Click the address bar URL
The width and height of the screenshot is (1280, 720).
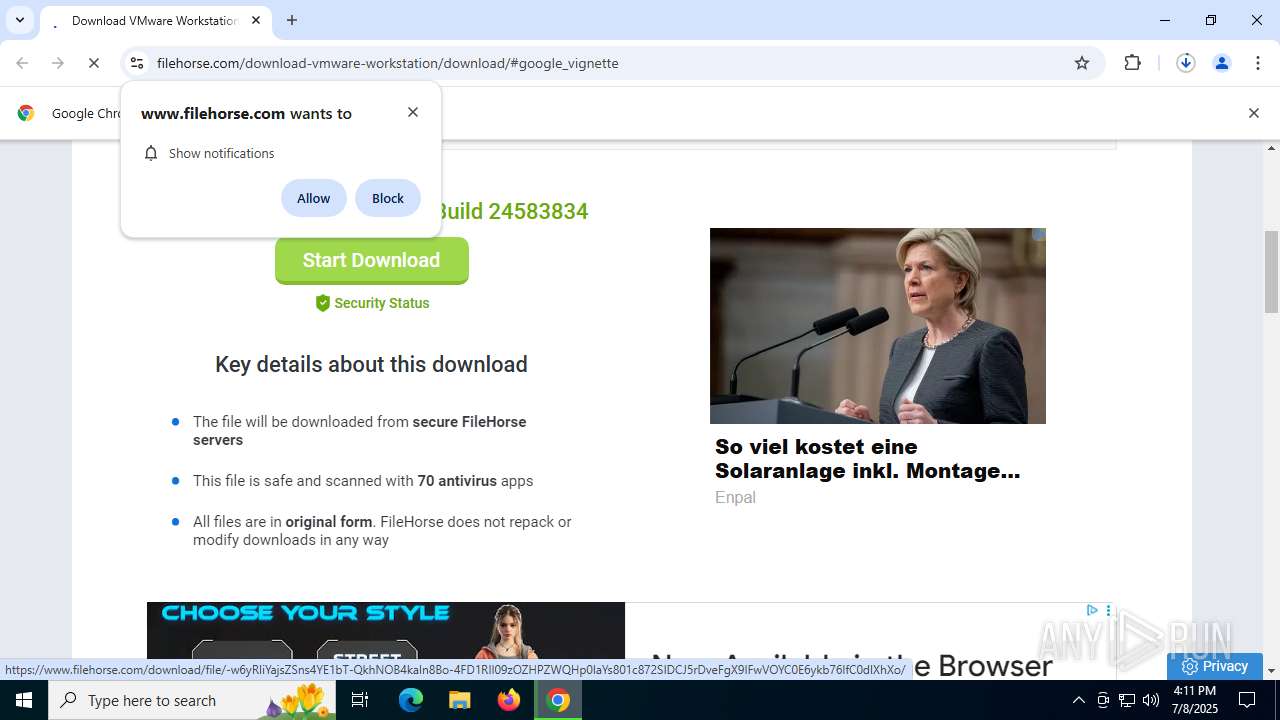[x=388, y=63]
